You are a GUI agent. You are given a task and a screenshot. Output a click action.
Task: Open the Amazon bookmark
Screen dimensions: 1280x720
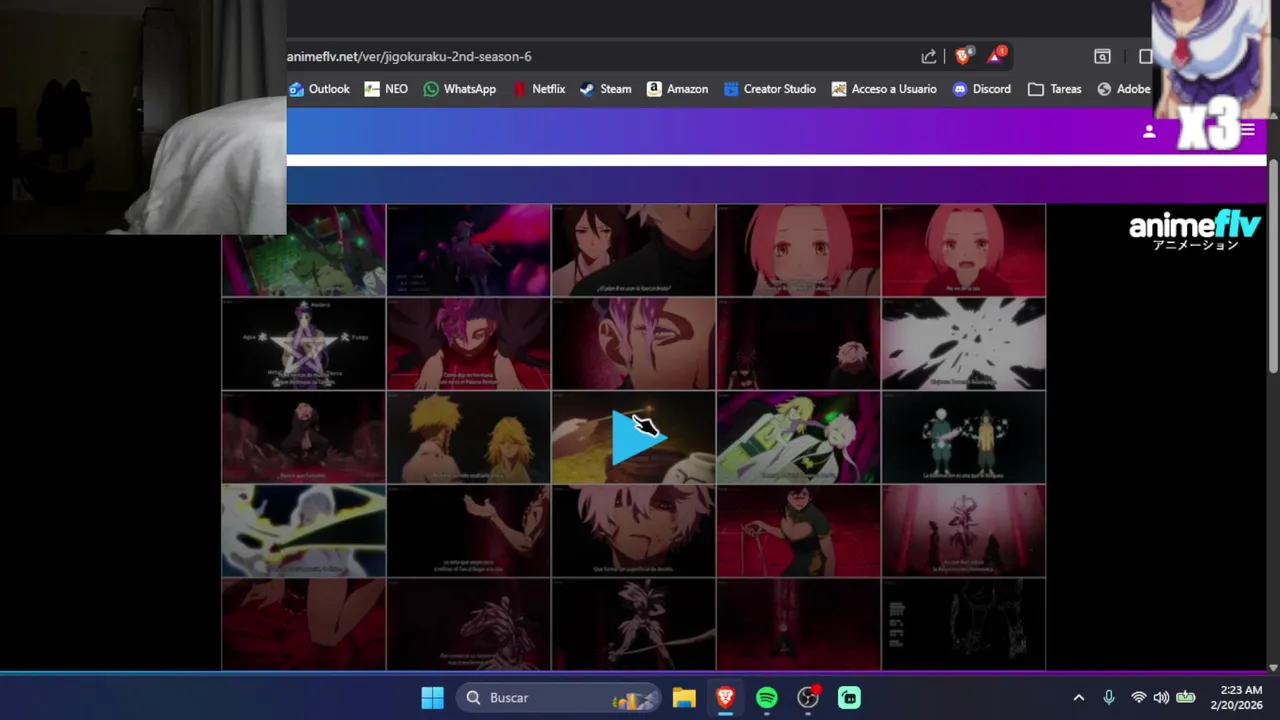[677, 89]
